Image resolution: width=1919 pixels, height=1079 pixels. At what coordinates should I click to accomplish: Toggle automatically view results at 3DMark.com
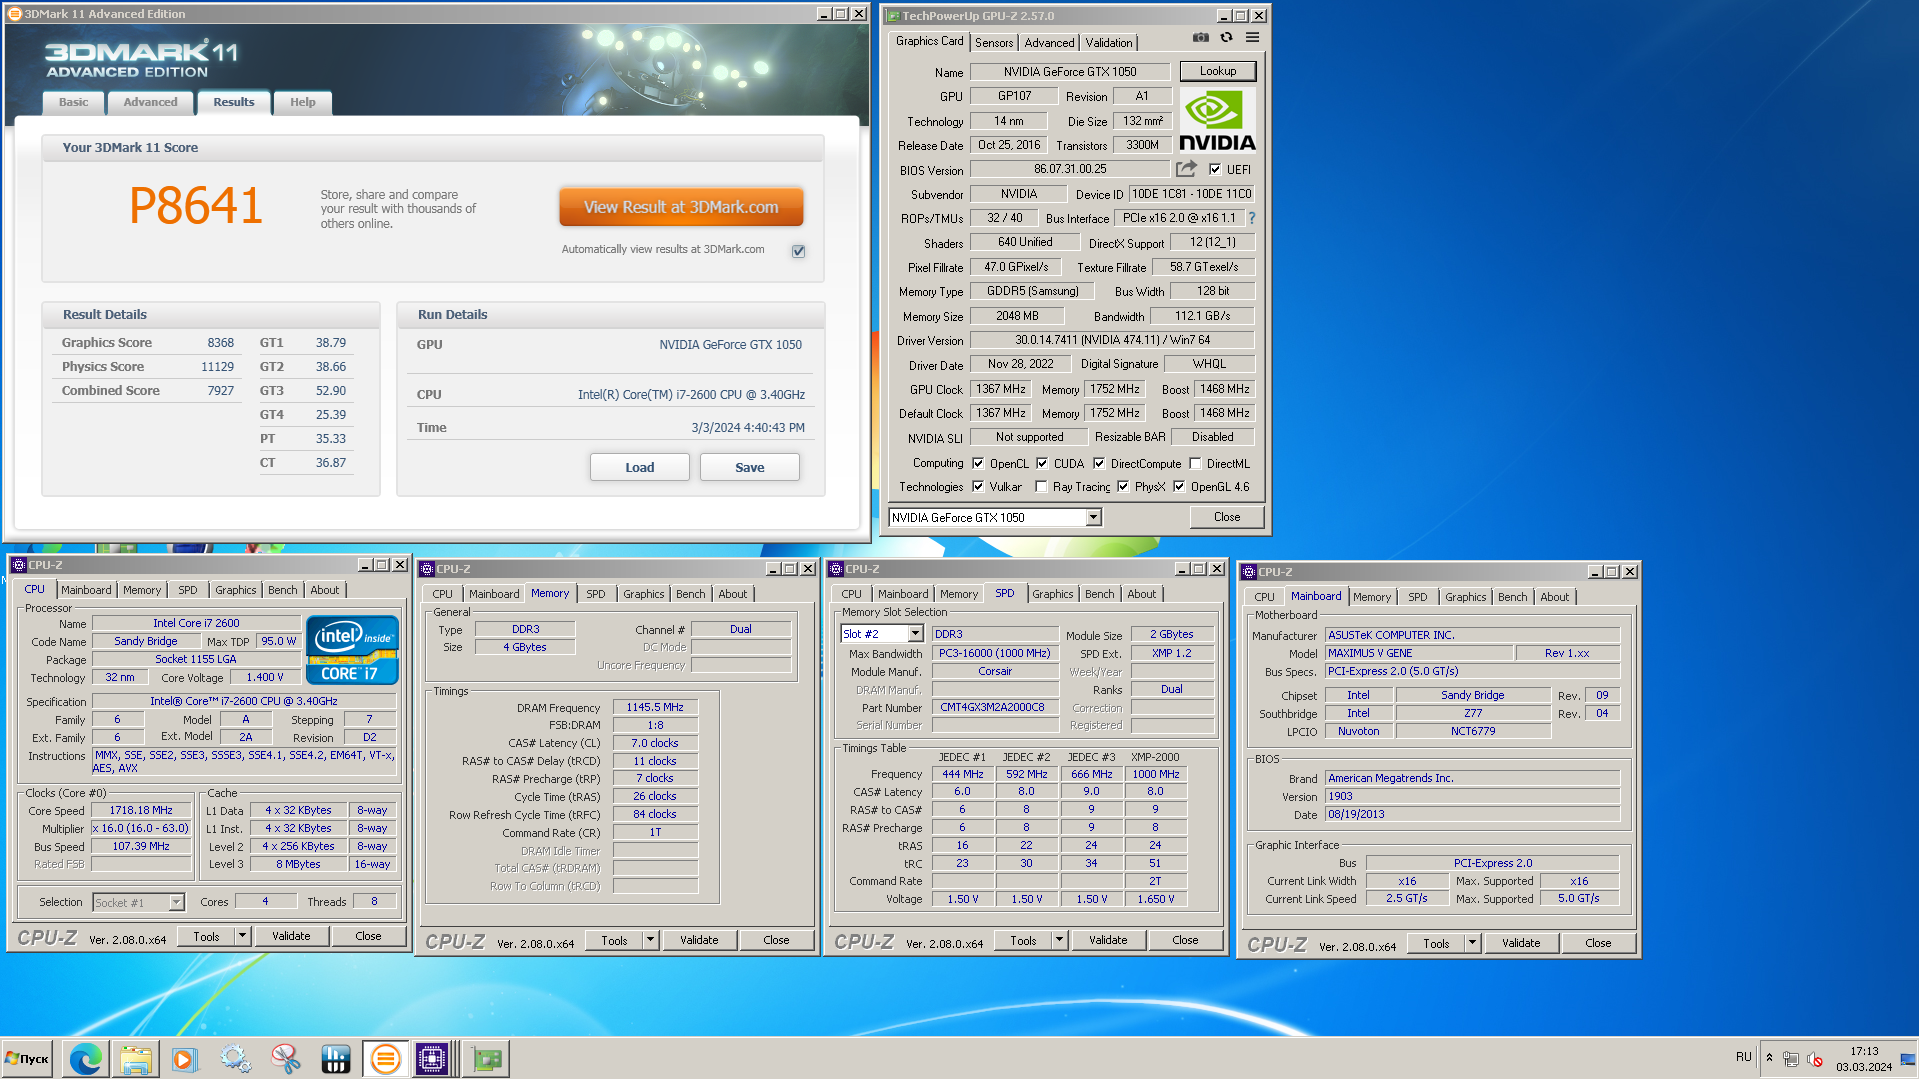coord(798,251)
